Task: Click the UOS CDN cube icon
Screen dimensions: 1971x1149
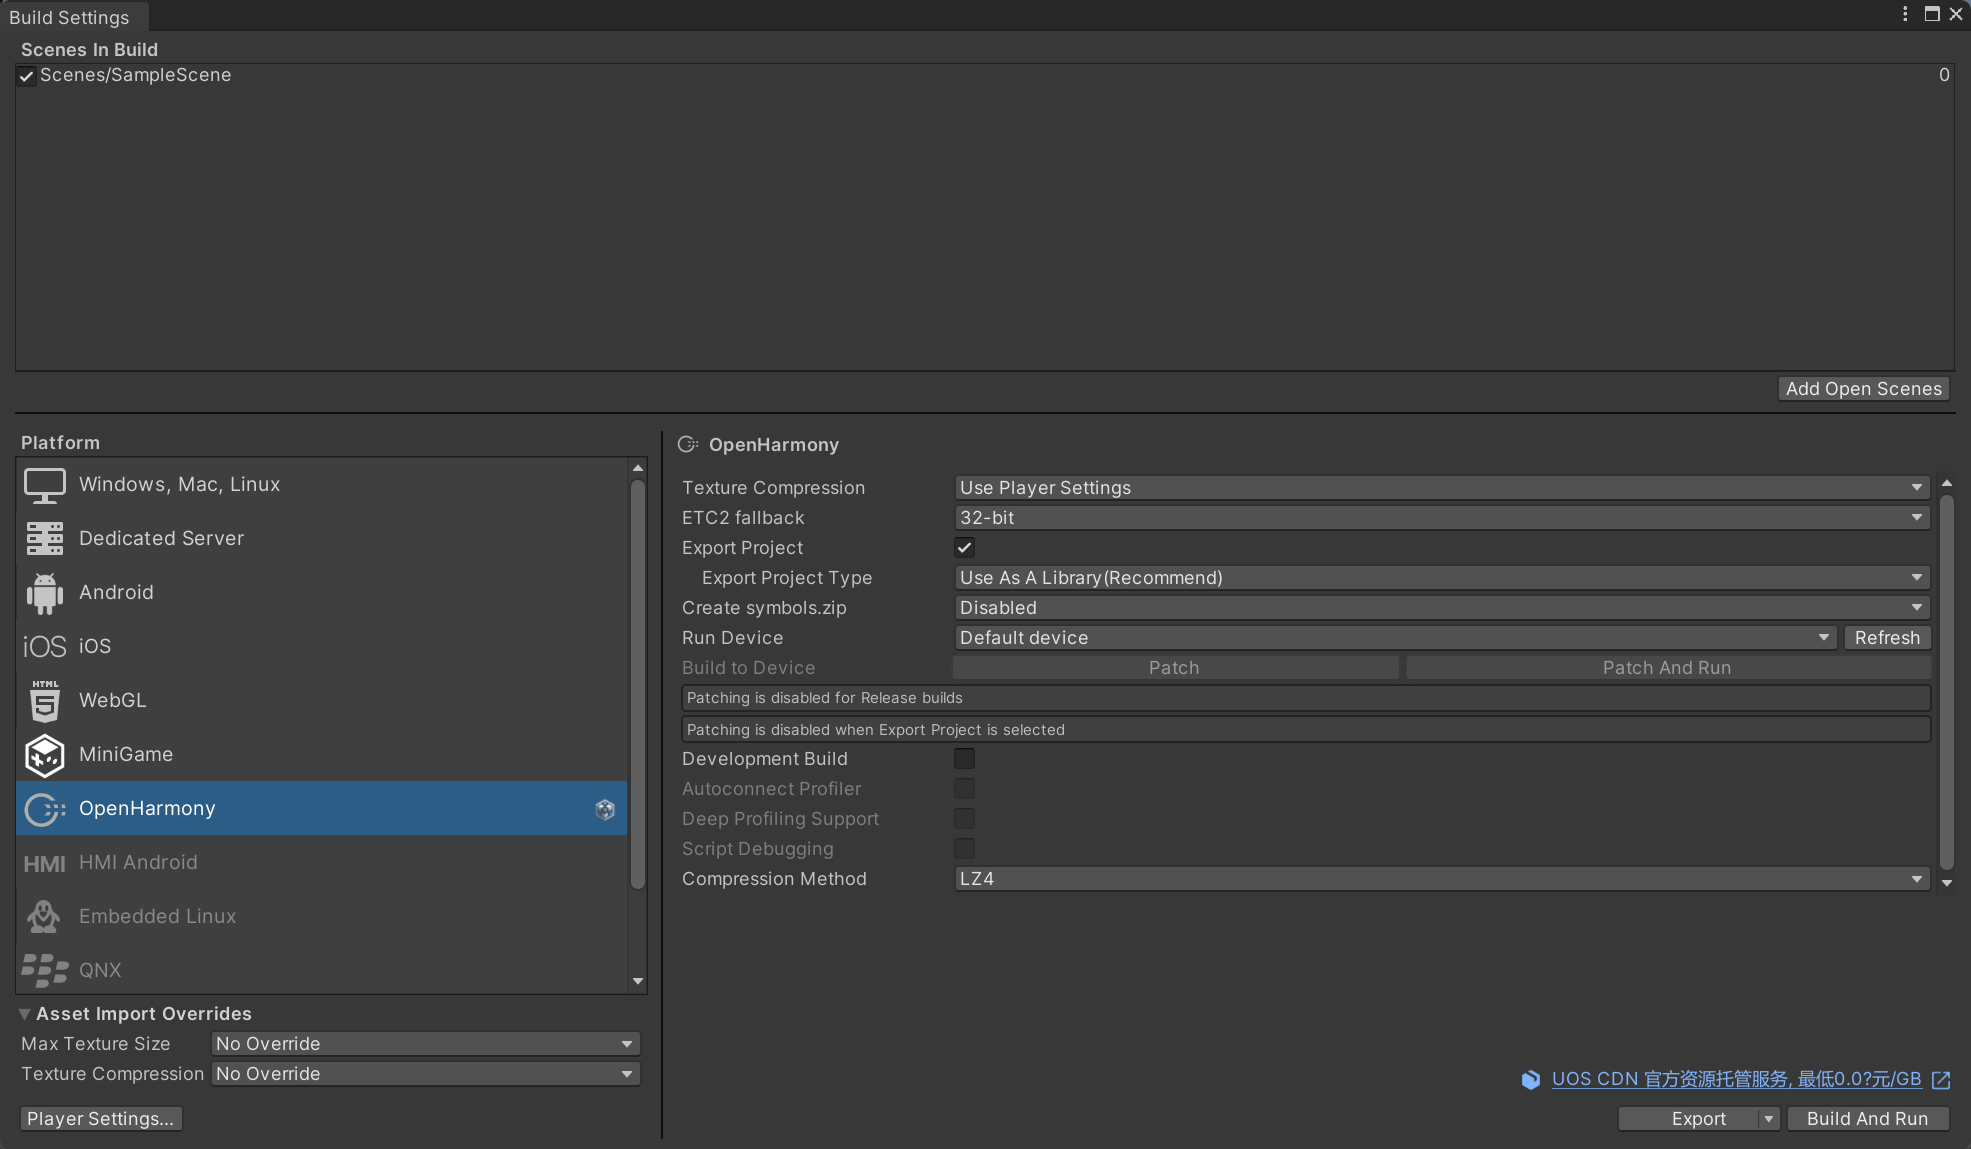Action: click(1531, 1080)
